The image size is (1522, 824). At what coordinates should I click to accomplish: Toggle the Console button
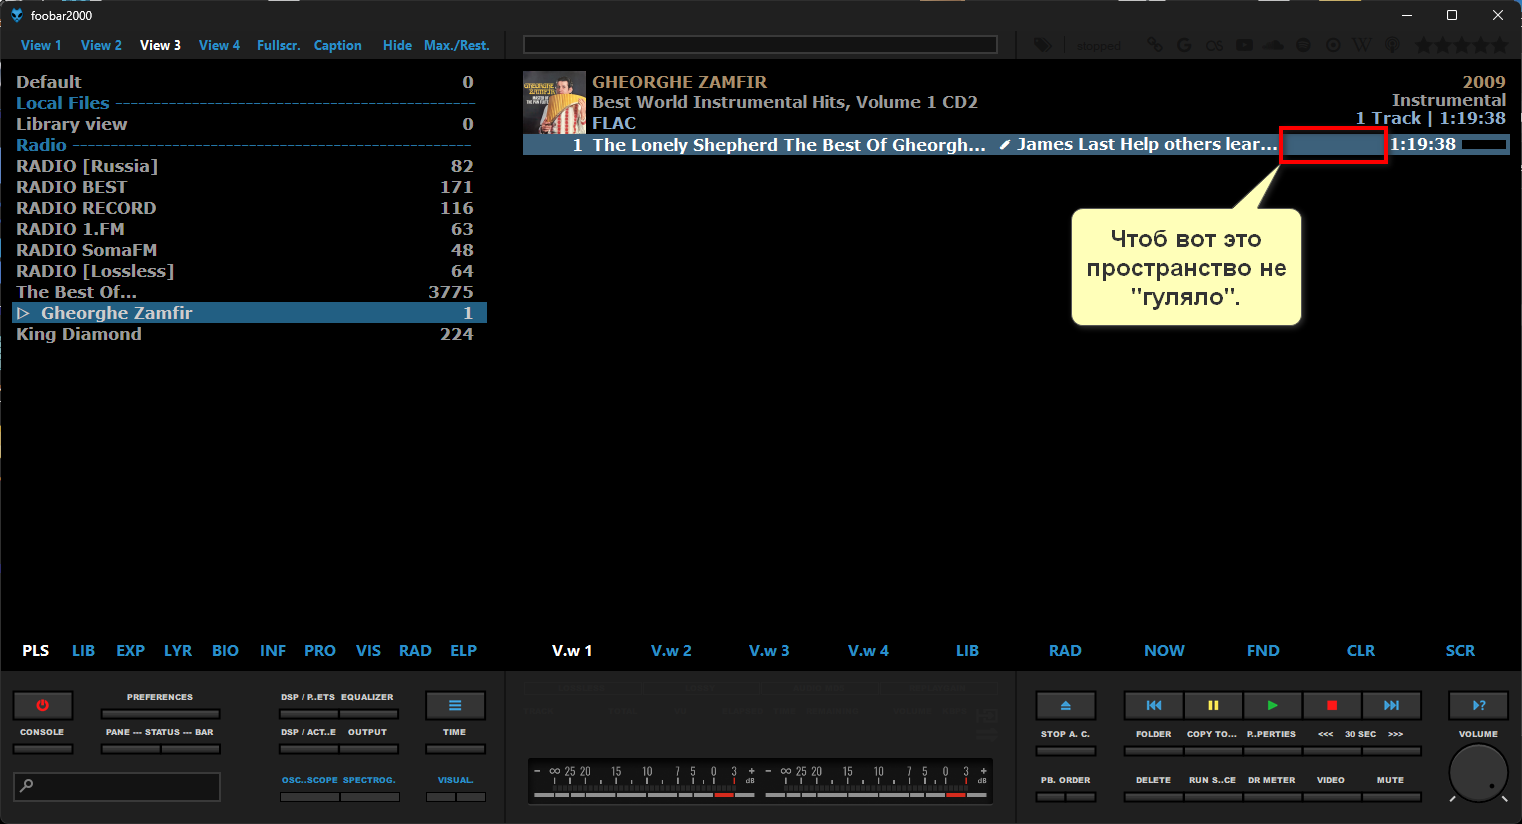(x=42, y=748)
